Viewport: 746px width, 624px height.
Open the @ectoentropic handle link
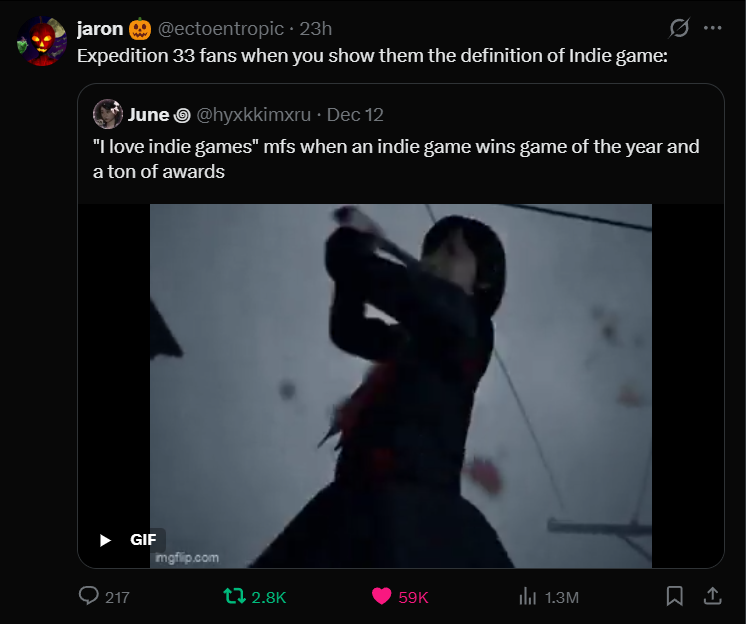point(221,29)
